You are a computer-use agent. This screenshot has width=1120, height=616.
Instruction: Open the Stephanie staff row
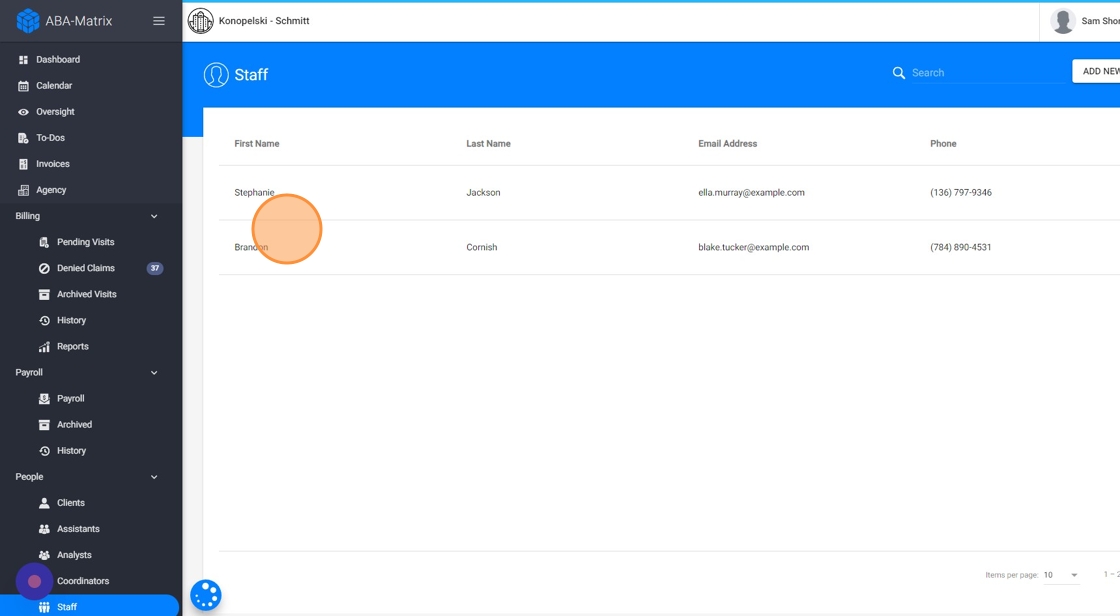[x=669, y=193]
